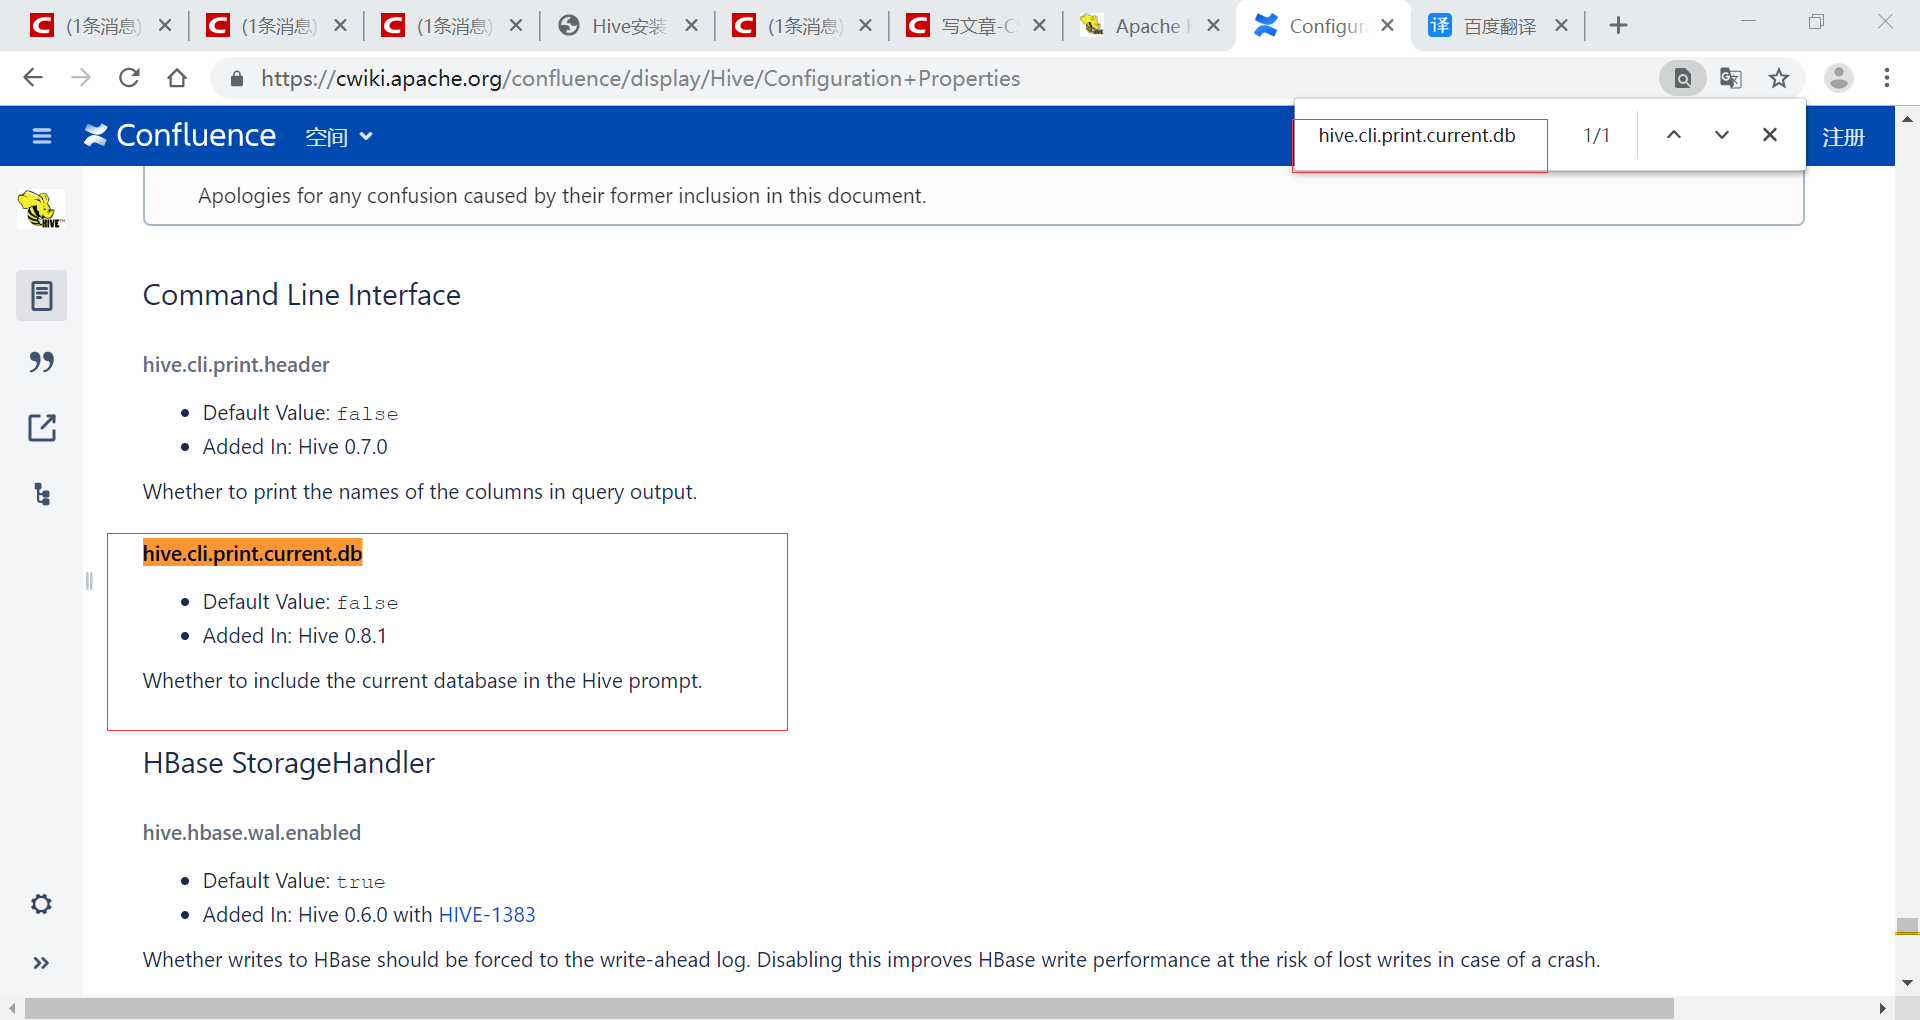Open the Blog quote icon in sidebar
This screenshot has height=1020, width=1920.
click(x=41, y=362)
